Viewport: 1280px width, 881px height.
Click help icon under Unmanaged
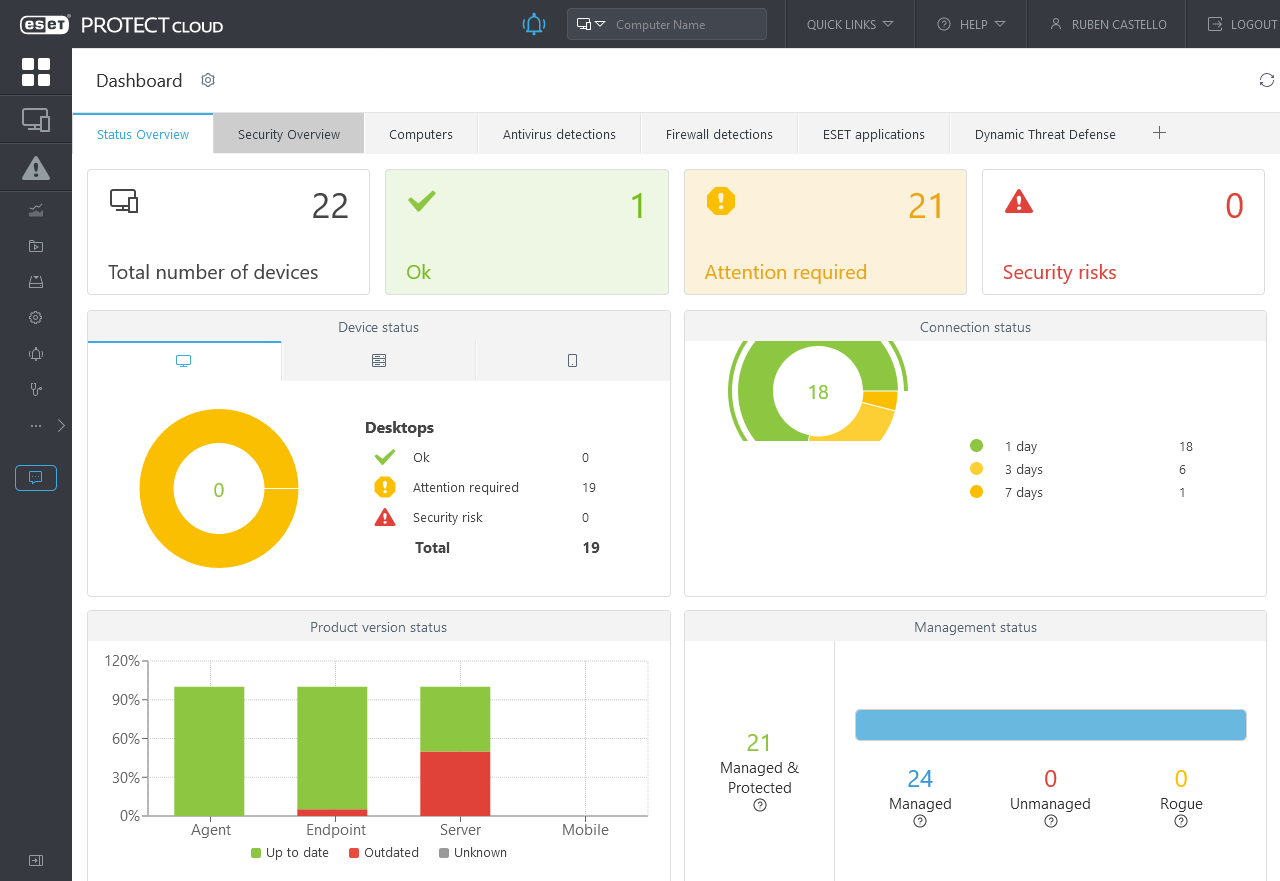1051,822
